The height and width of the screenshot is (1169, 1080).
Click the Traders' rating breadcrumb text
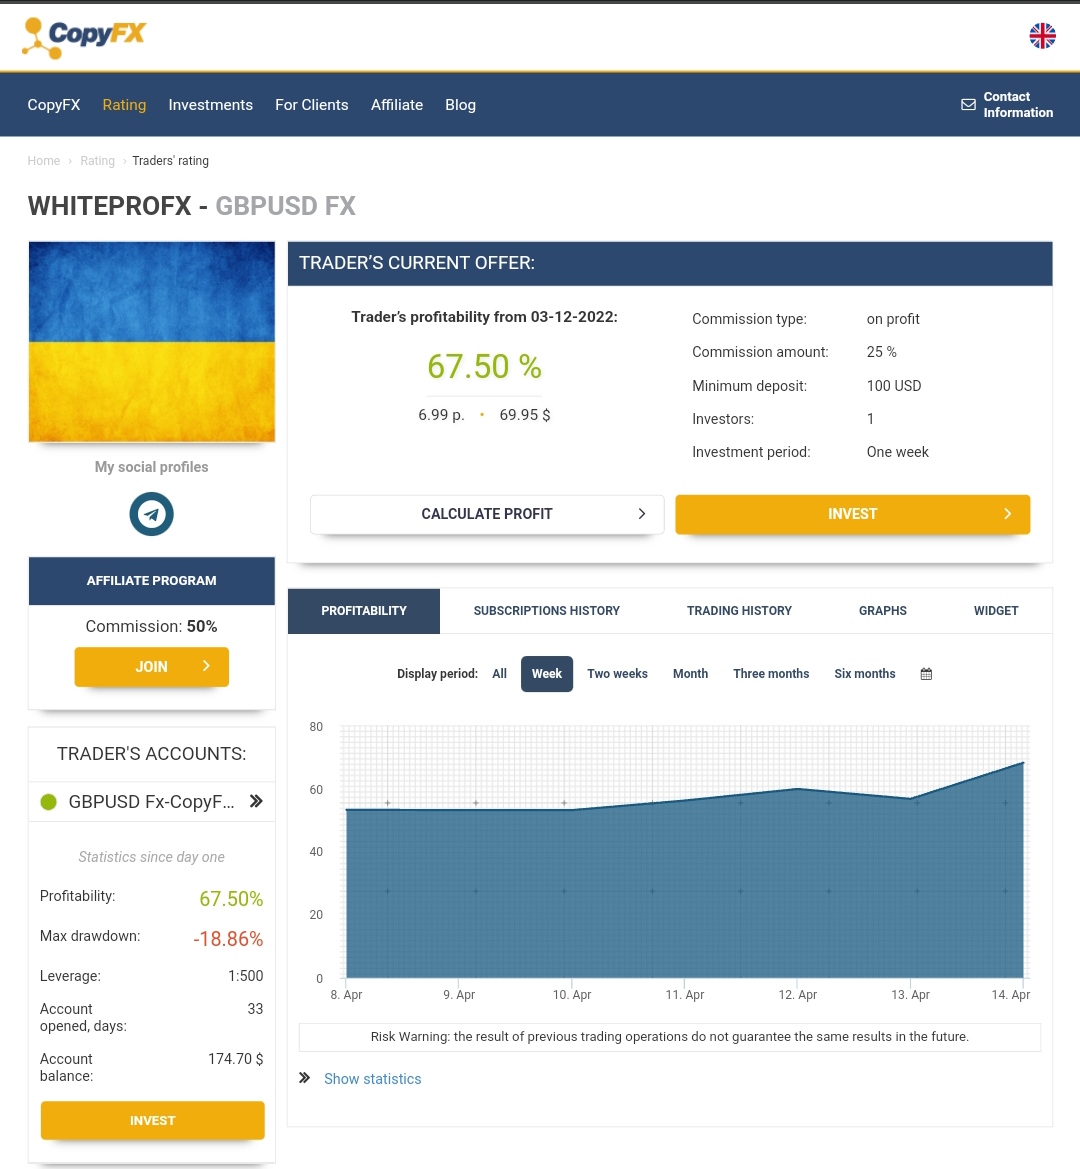(x=171, y=161)
